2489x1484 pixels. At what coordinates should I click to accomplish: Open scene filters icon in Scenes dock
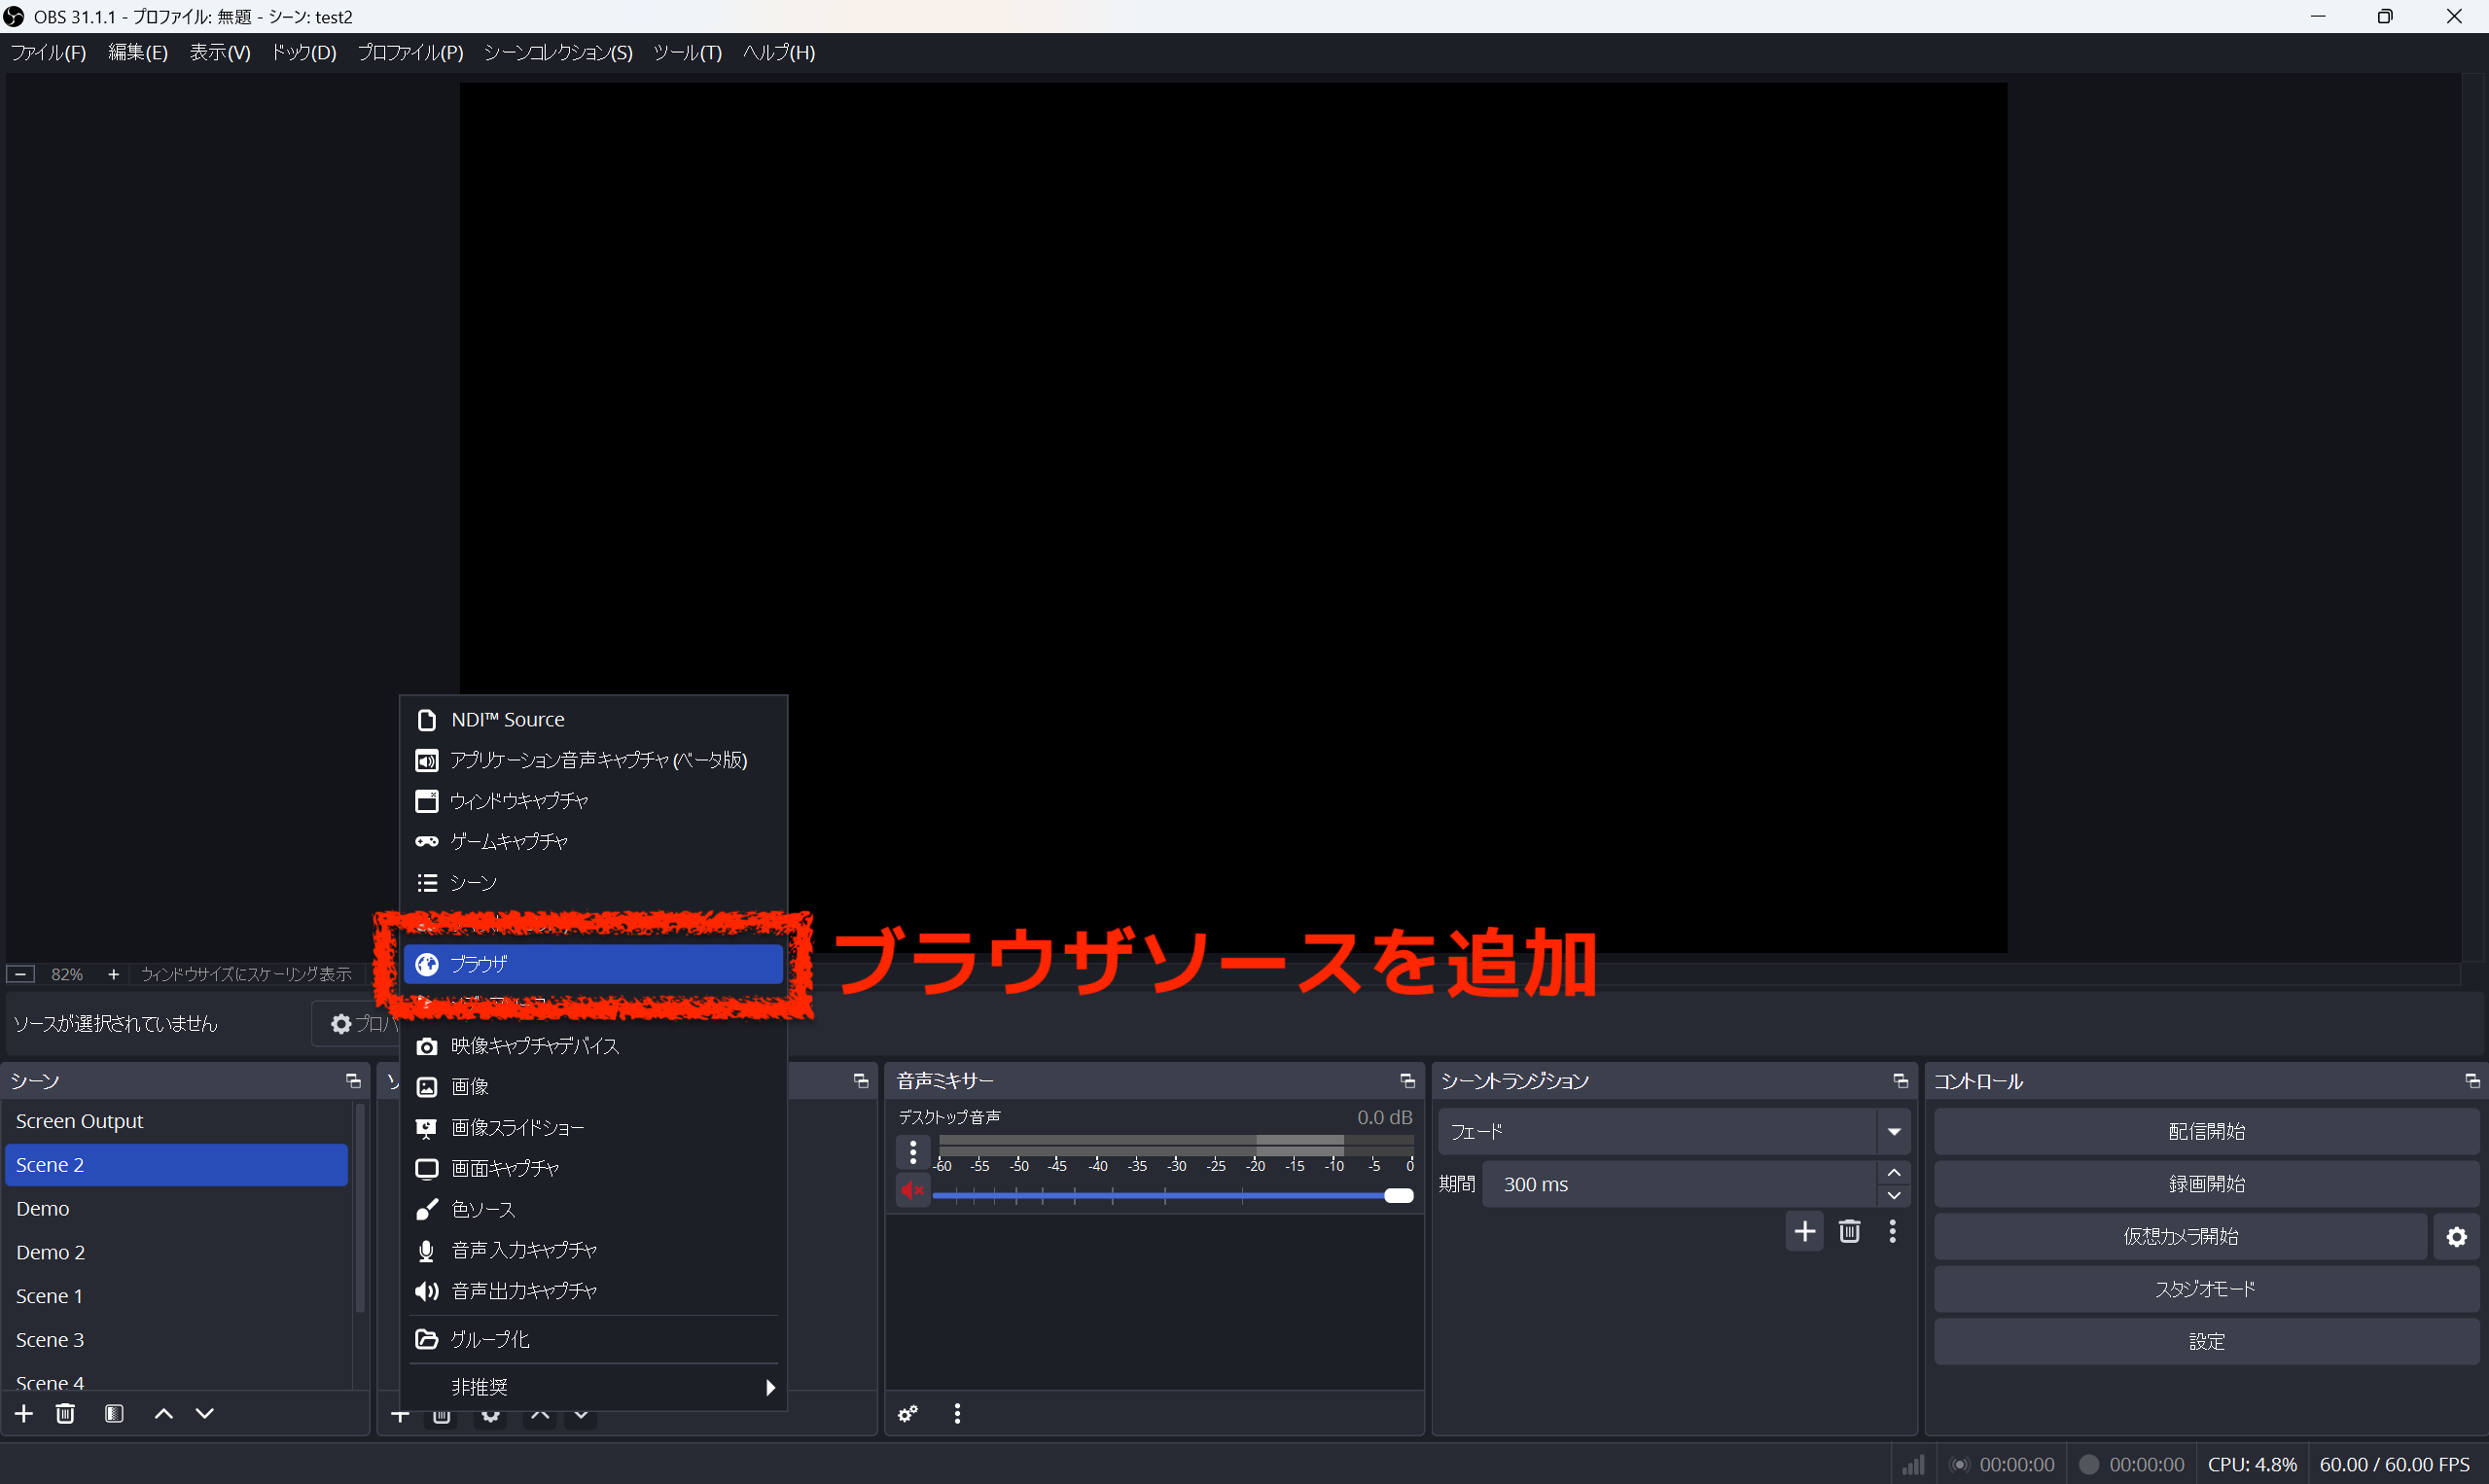(x=114, y=1413)
